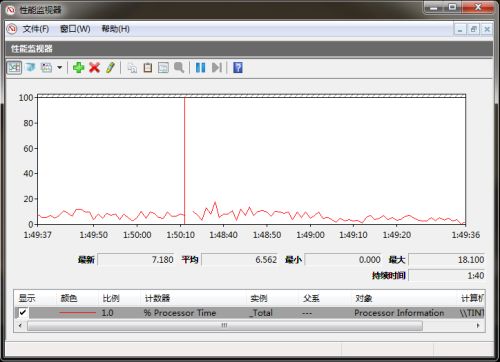This screenshot has height=362, width=500.
Task: Click the change graph type icon
Action: coord(46,68)
